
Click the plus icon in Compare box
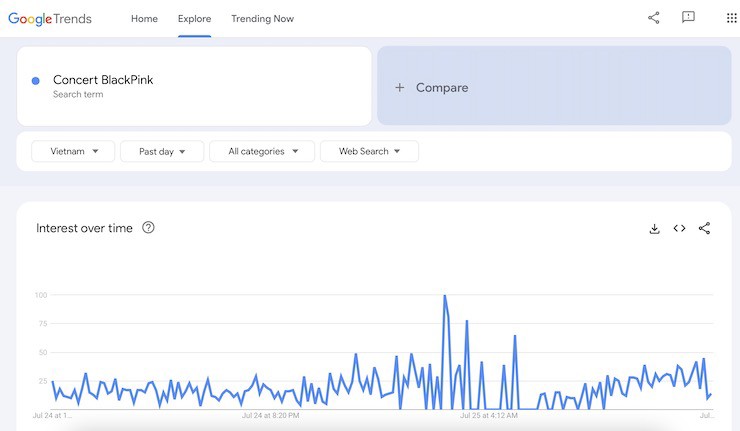pyautogui.click(x=400, y=88)
